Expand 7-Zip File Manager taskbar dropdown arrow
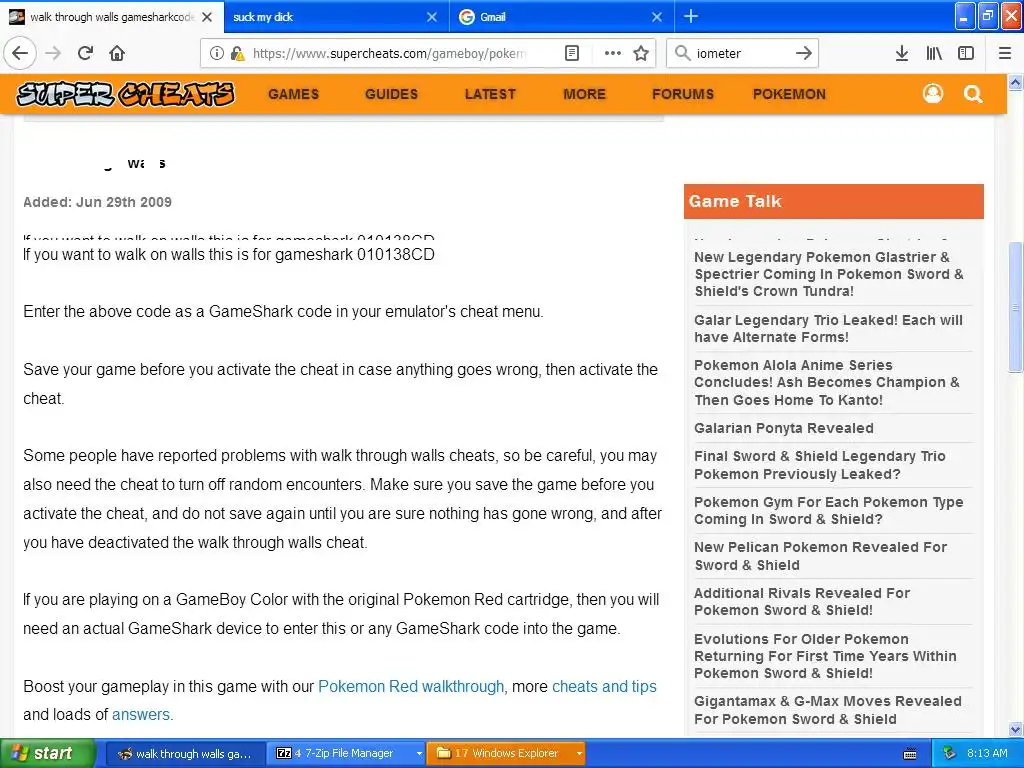This screenshot has height=768, width=1024. pyautogui.click(x=419, y=754)
